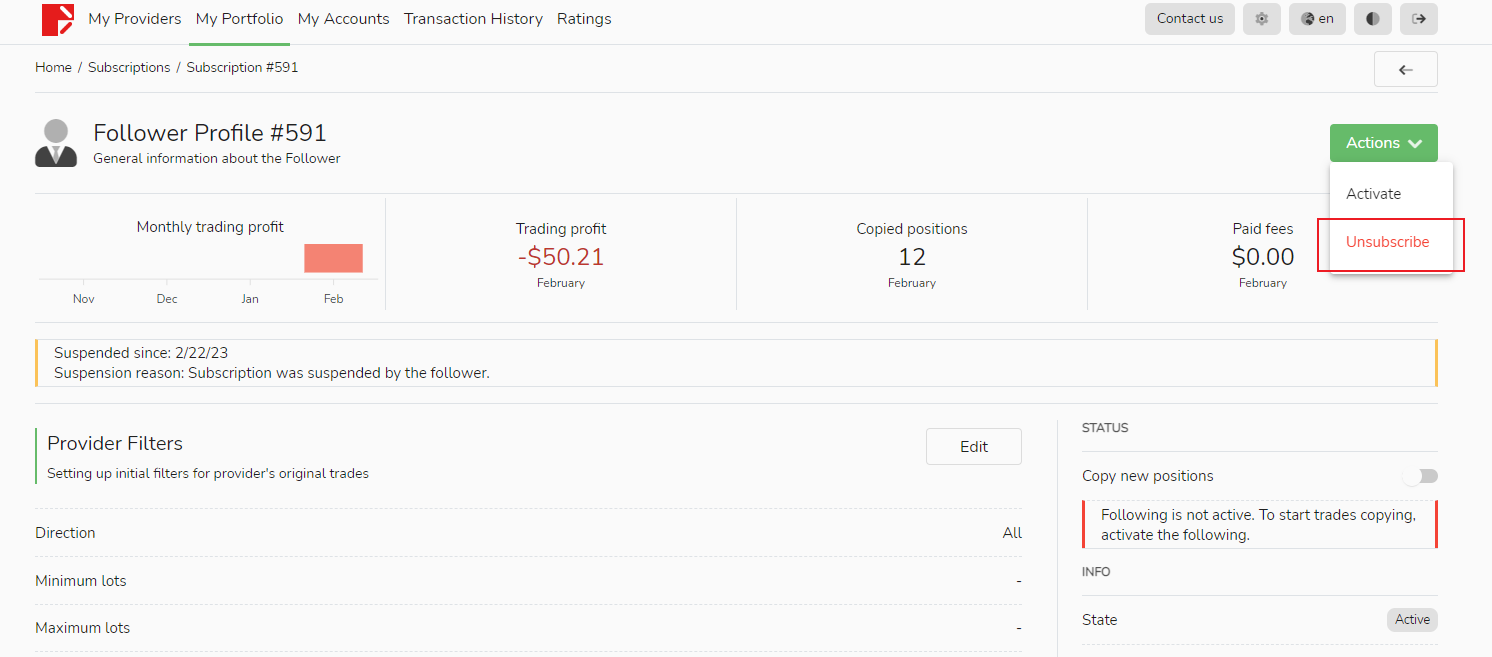1492x657 pixels.
Task: Navigate to Home via breadcrumb
Action: [x=53, y=68]
